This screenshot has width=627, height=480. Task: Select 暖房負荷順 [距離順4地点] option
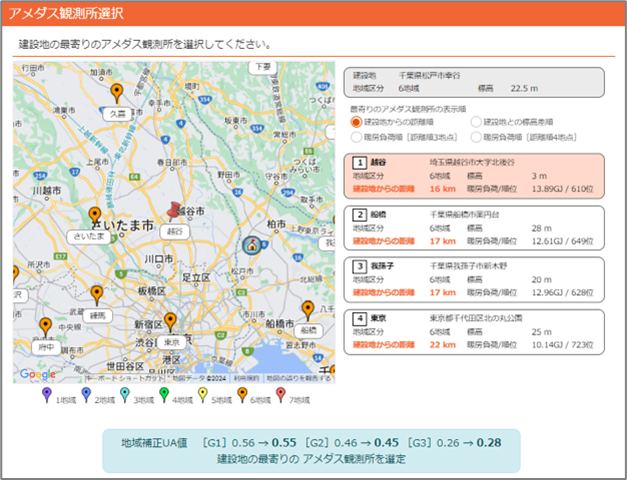476,137
